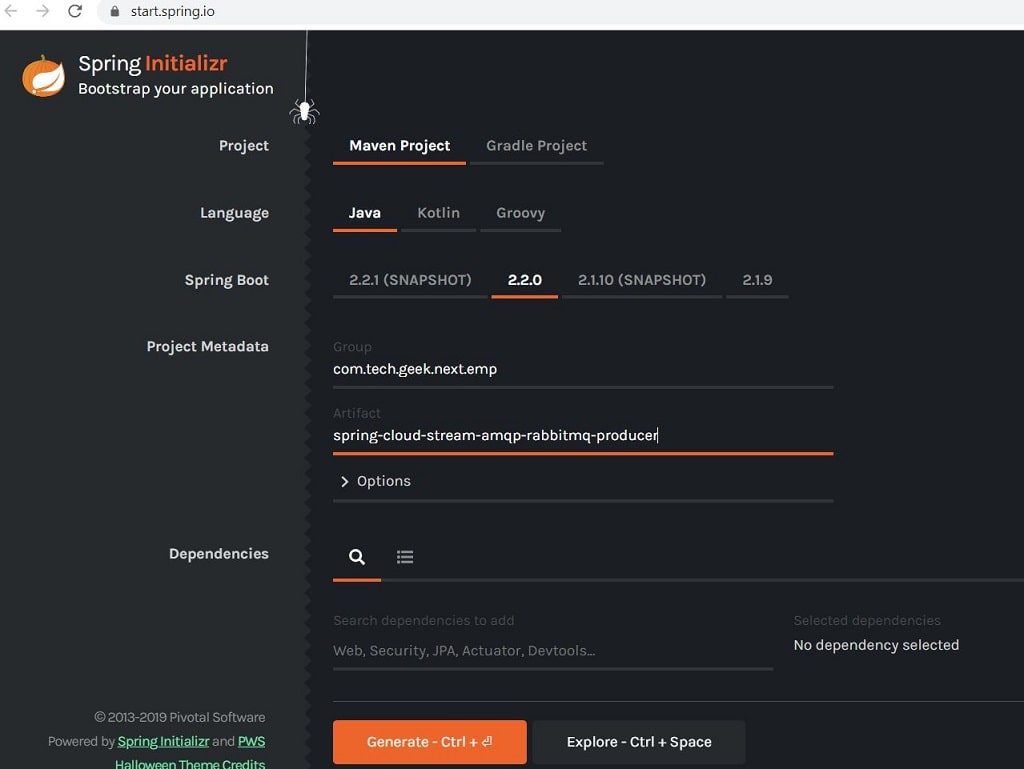1024x769 pixels.
Task: Select Spring Boot 2.2.0
Action: 524,280
